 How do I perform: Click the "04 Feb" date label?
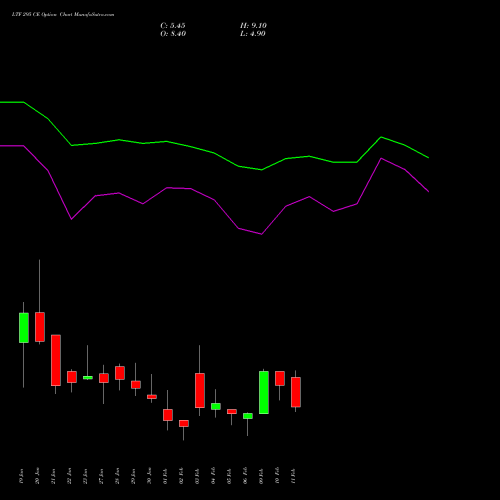click(x=213, y=476)
